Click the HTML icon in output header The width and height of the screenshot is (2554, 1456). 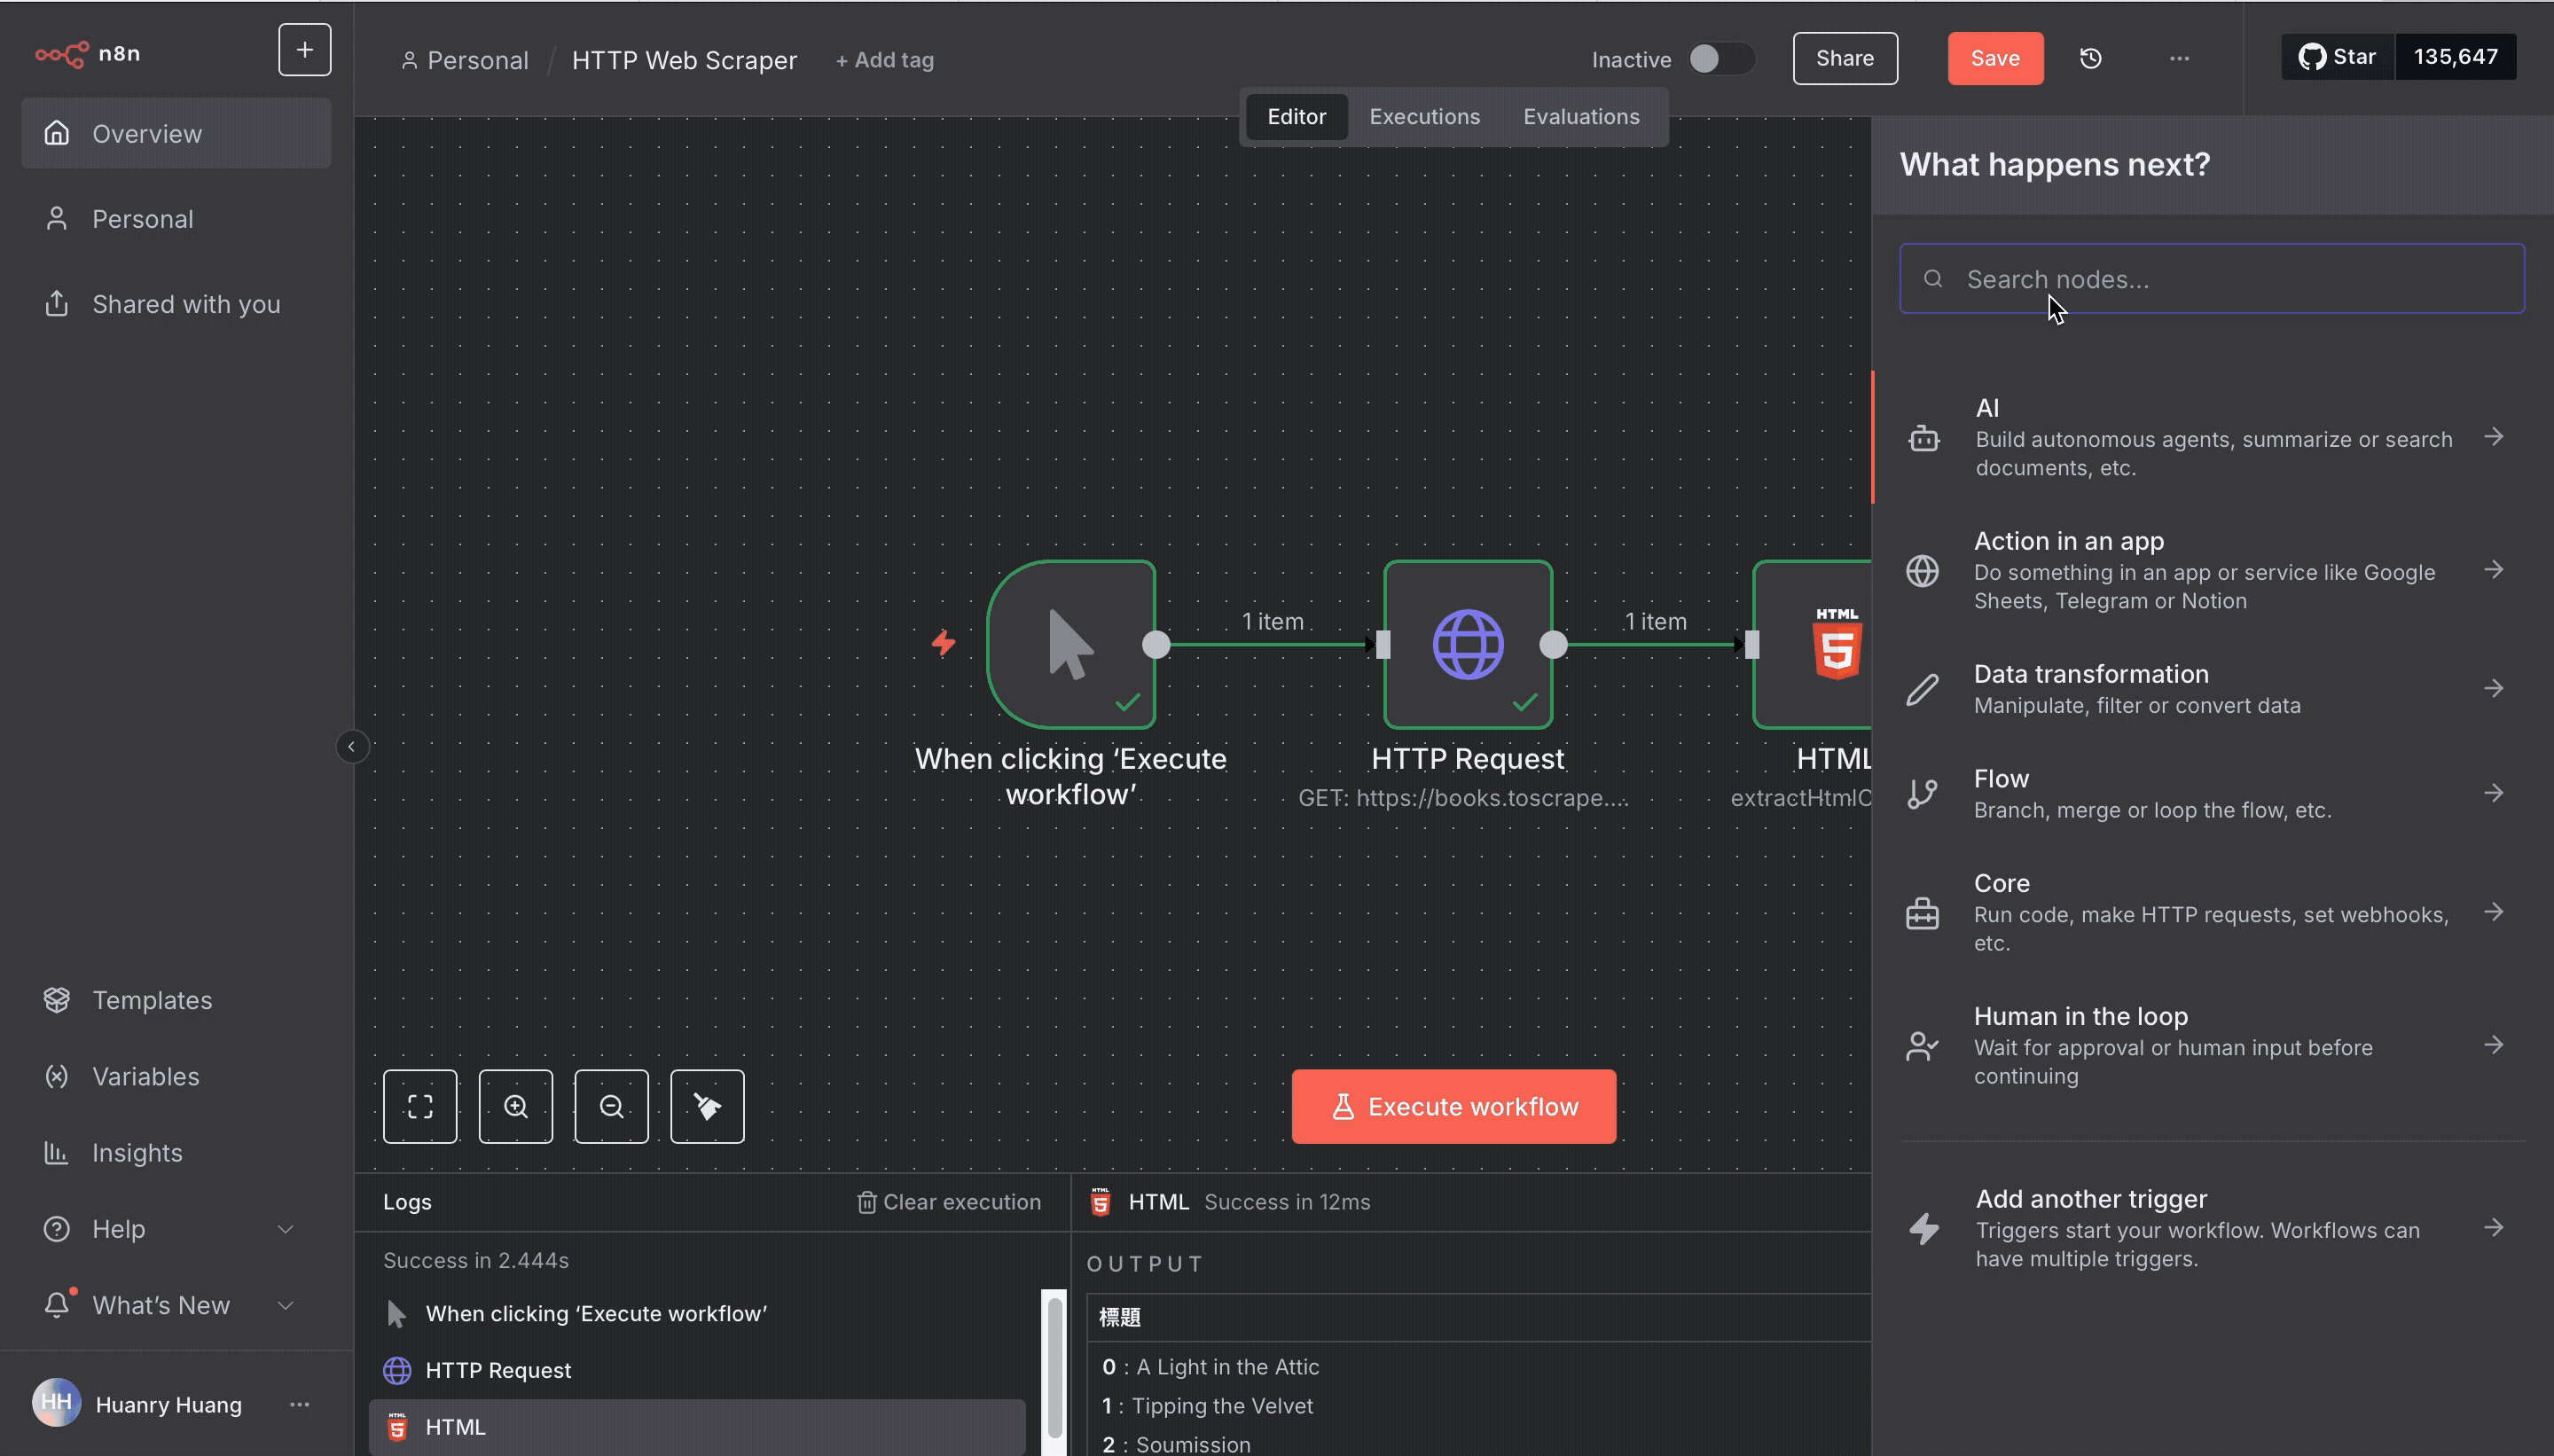[1100, 1202]
